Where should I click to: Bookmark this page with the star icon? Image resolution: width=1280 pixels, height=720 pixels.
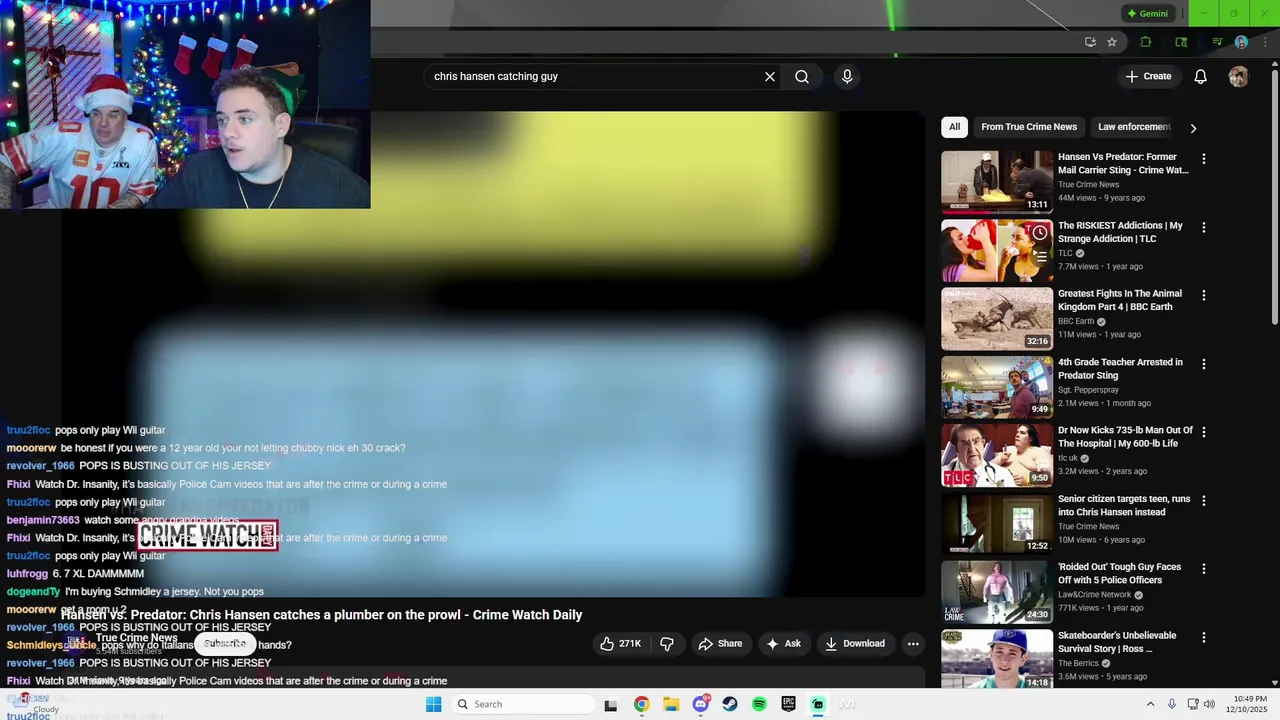(1112, 42)
